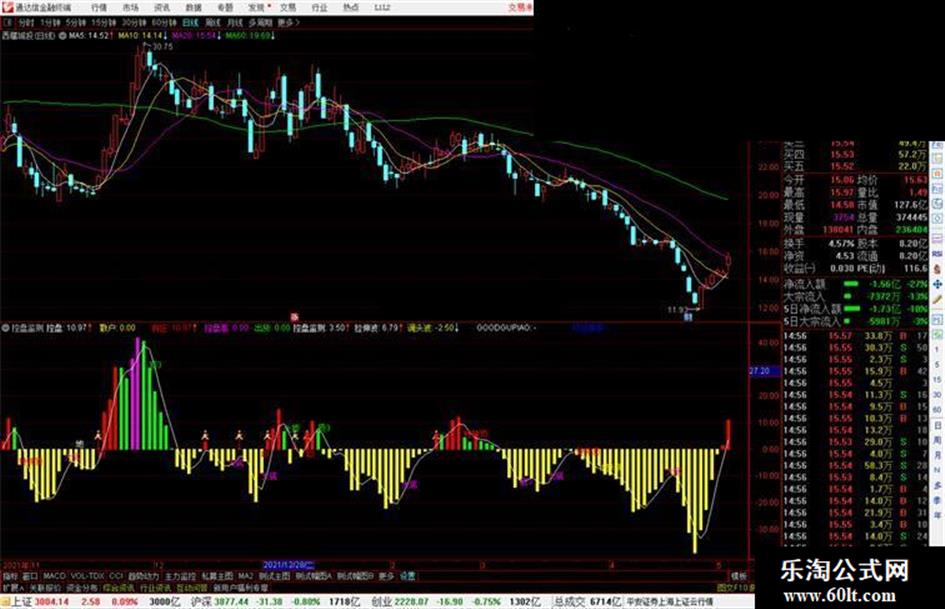
Task: Click the highlighted date marker 2021/12/28
Action: [x=289, y=565]
